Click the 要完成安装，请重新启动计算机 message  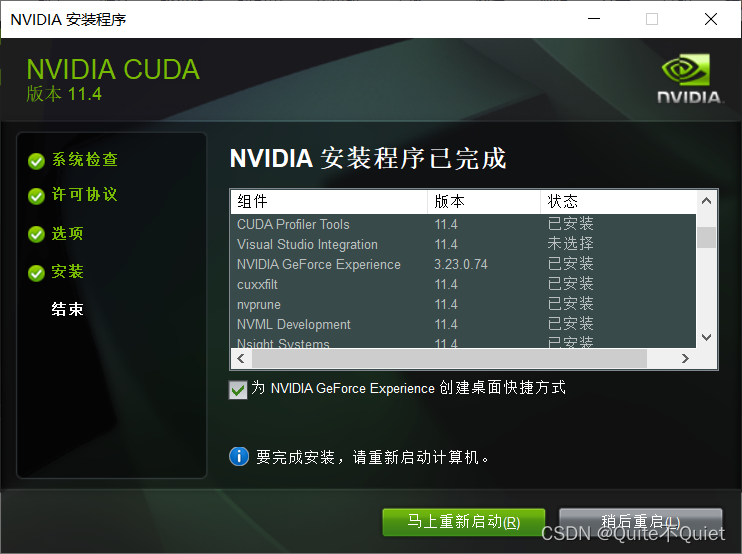373,457
